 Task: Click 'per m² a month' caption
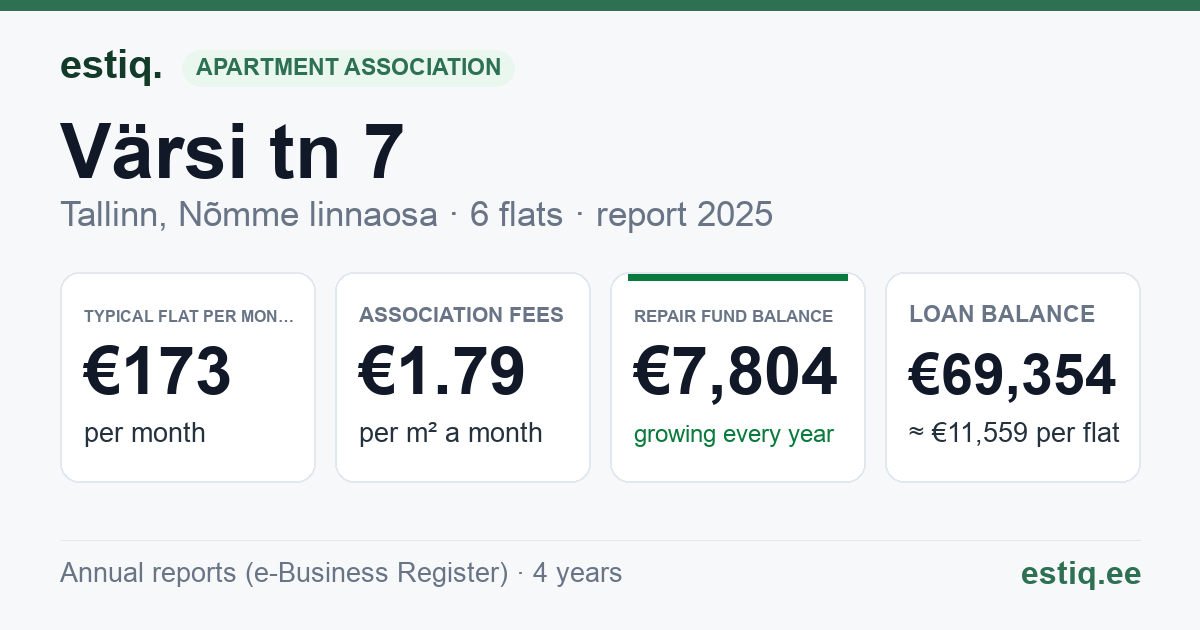(450, 433)
